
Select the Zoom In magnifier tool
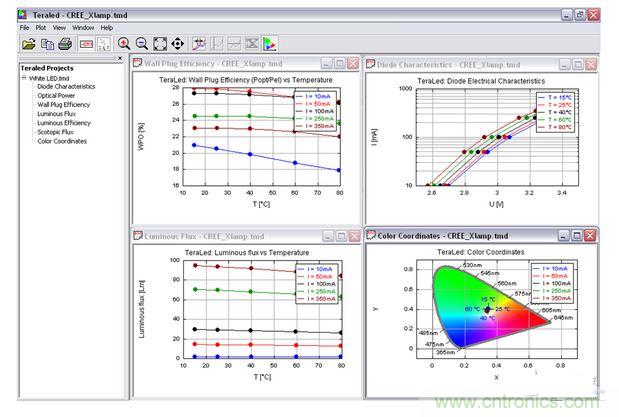(x=124, y=43)
